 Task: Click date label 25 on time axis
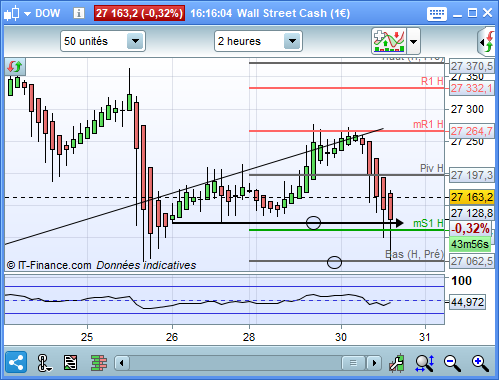(x=87, y=337)
